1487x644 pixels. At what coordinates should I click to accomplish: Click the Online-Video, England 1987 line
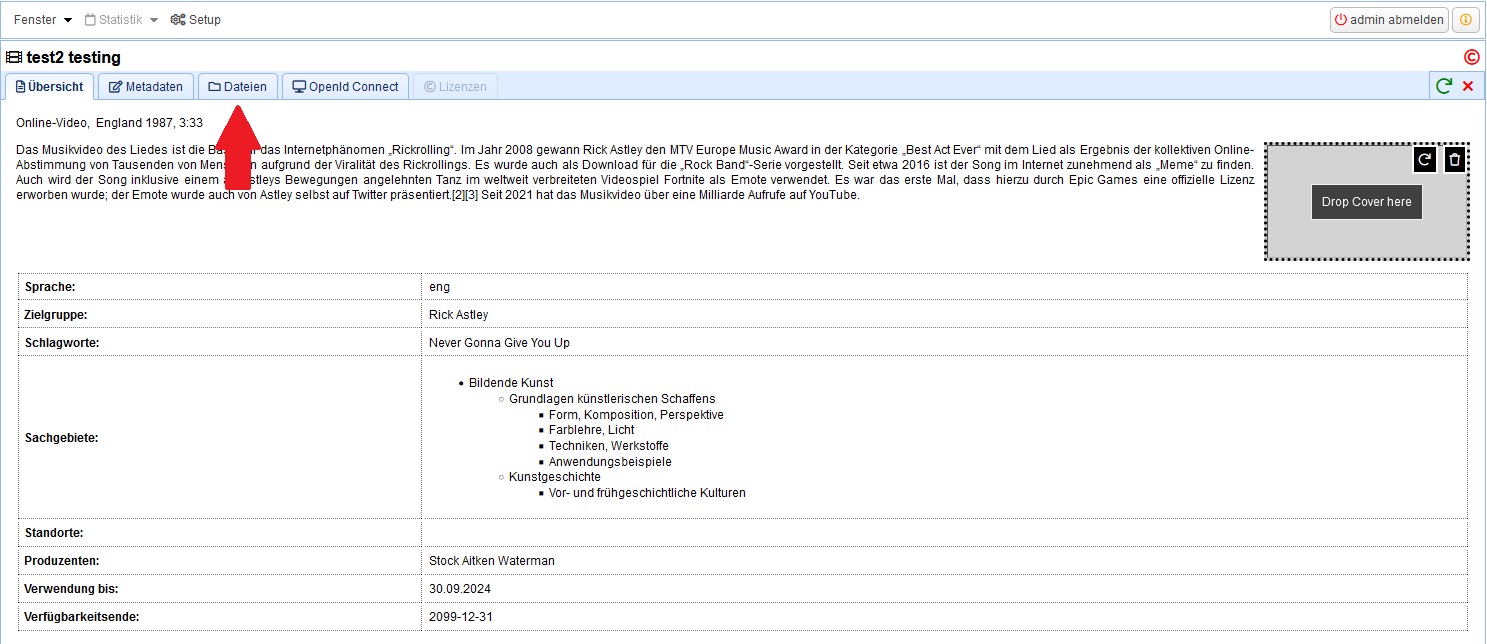click(x=110, y=123)
